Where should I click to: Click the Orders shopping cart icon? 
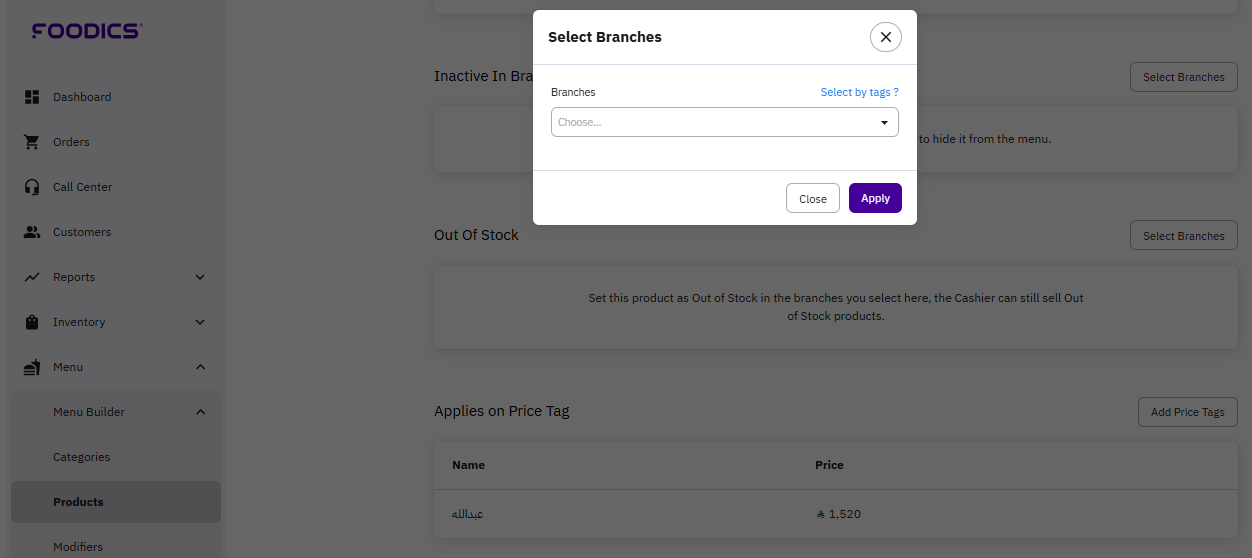coord(32,142)
